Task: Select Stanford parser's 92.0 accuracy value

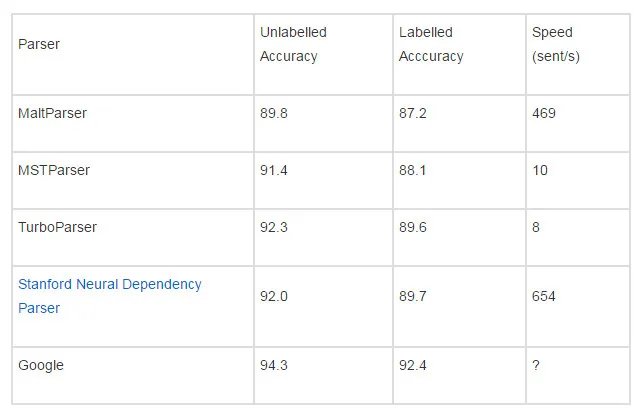Action: pos(274,296)
